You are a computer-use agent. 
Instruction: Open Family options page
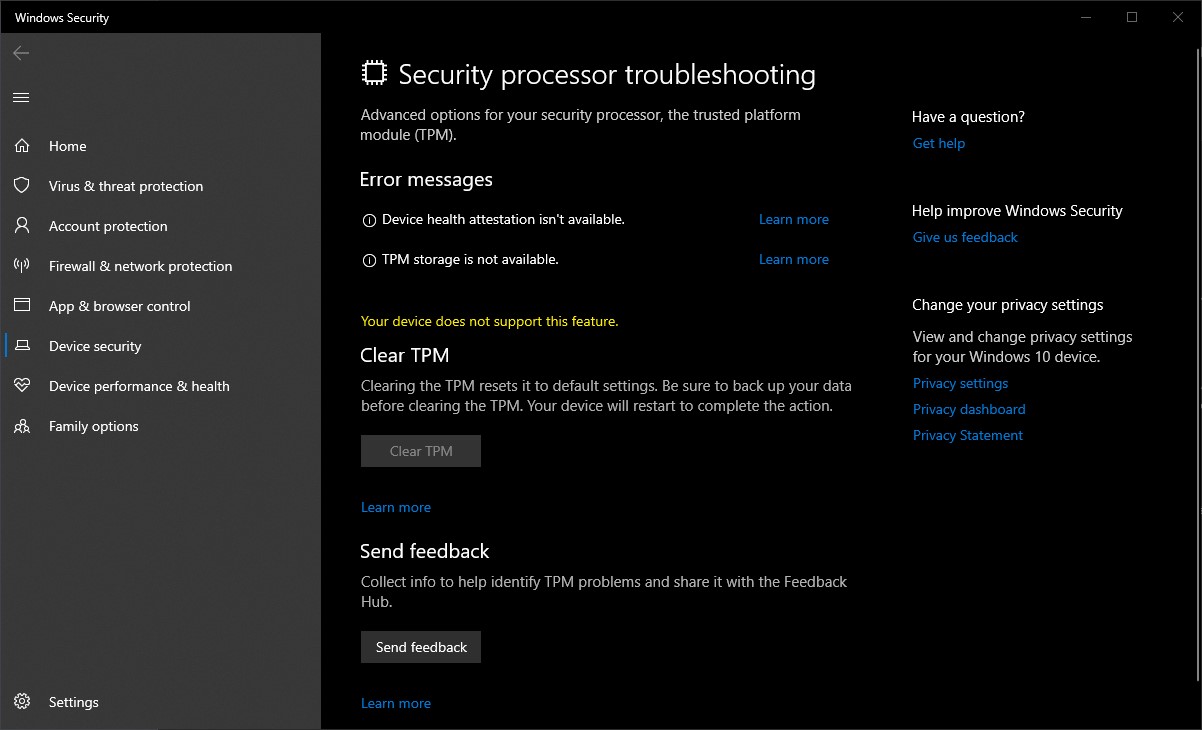click(x=160, y=426)
